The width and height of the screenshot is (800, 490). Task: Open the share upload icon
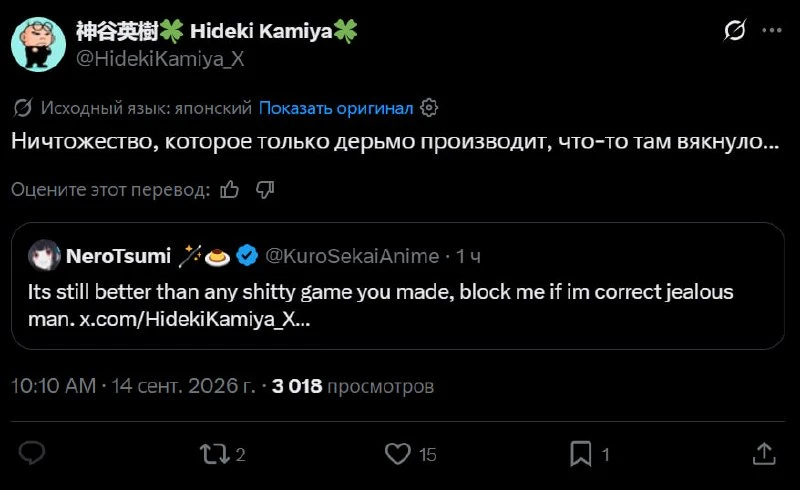tap(764, 453)
